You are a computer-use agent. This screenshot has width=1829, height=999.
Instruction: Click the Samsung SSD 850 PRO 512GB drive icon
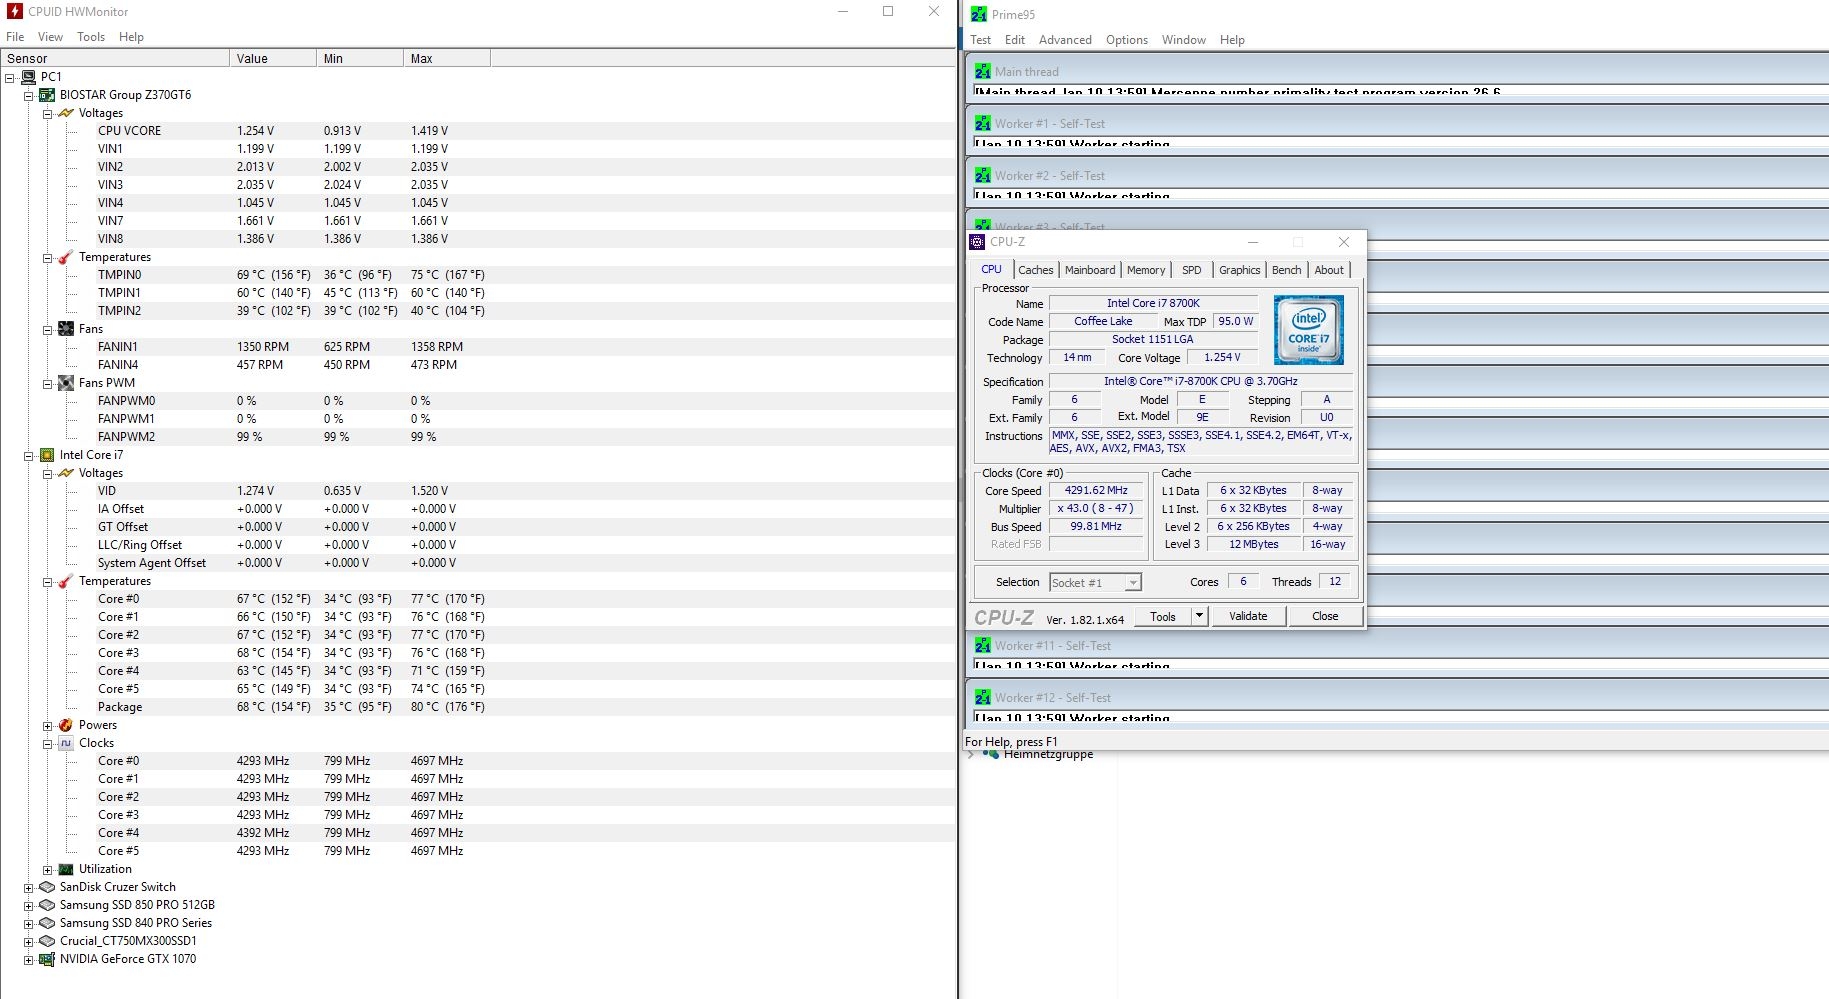tap(47, 905)
